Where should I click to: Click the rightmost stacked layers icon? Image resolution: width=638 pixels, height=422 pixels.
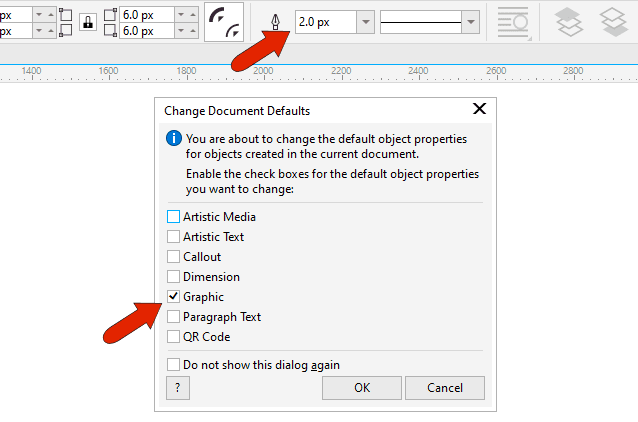tap(613, 21)
